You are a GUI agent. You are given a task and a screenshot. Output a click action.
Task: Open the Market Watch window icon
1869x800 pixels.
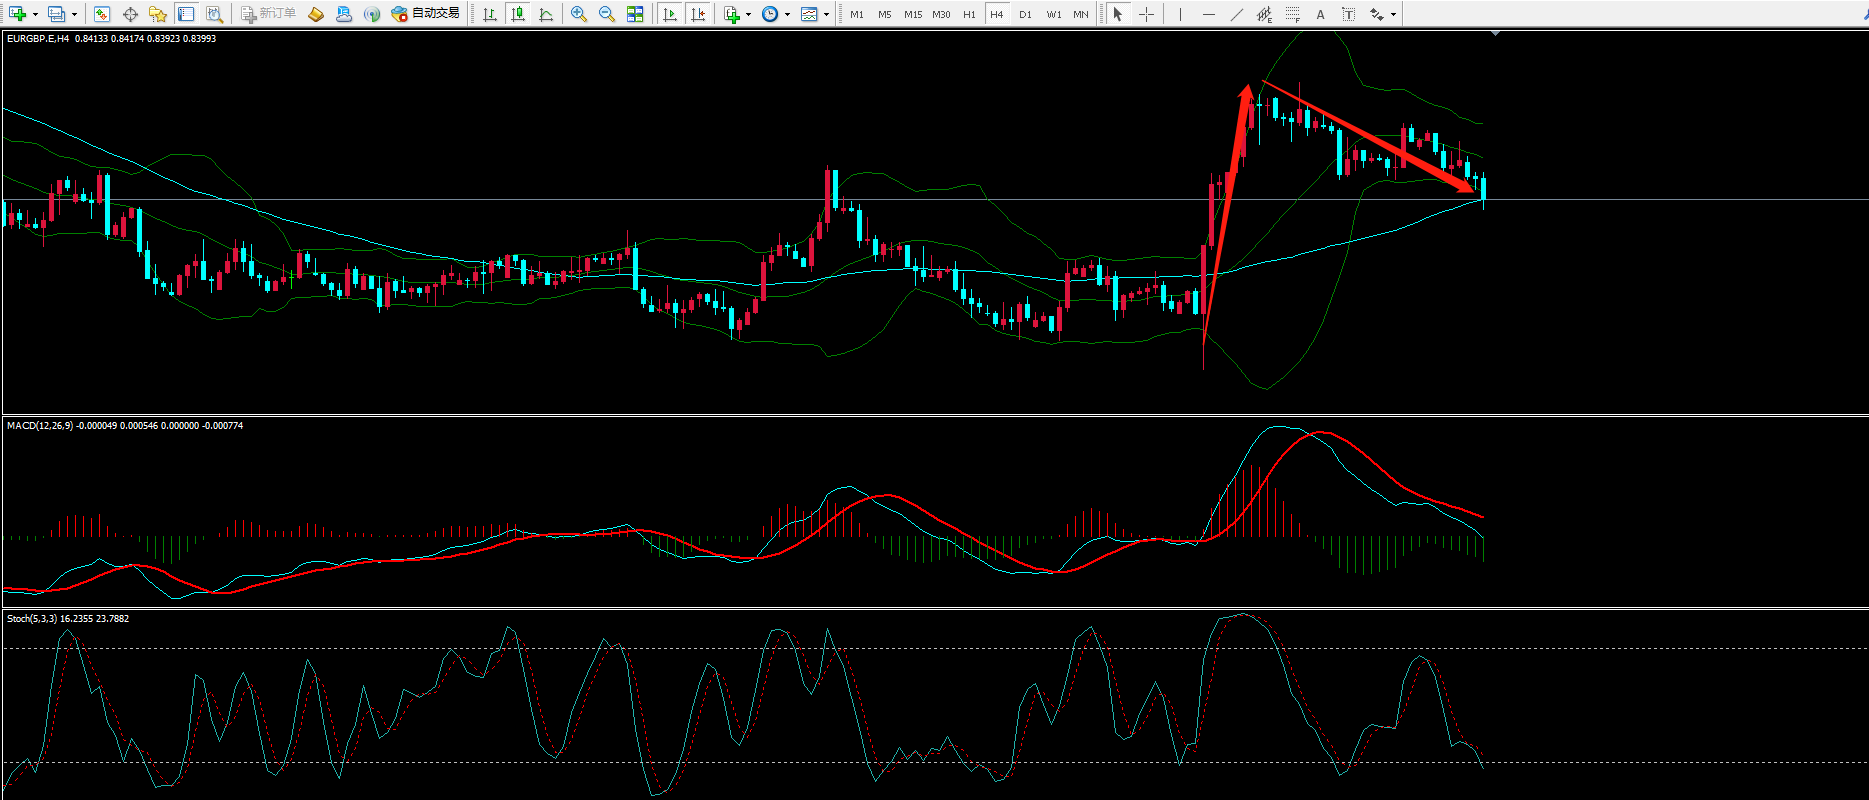click(101, 14)
